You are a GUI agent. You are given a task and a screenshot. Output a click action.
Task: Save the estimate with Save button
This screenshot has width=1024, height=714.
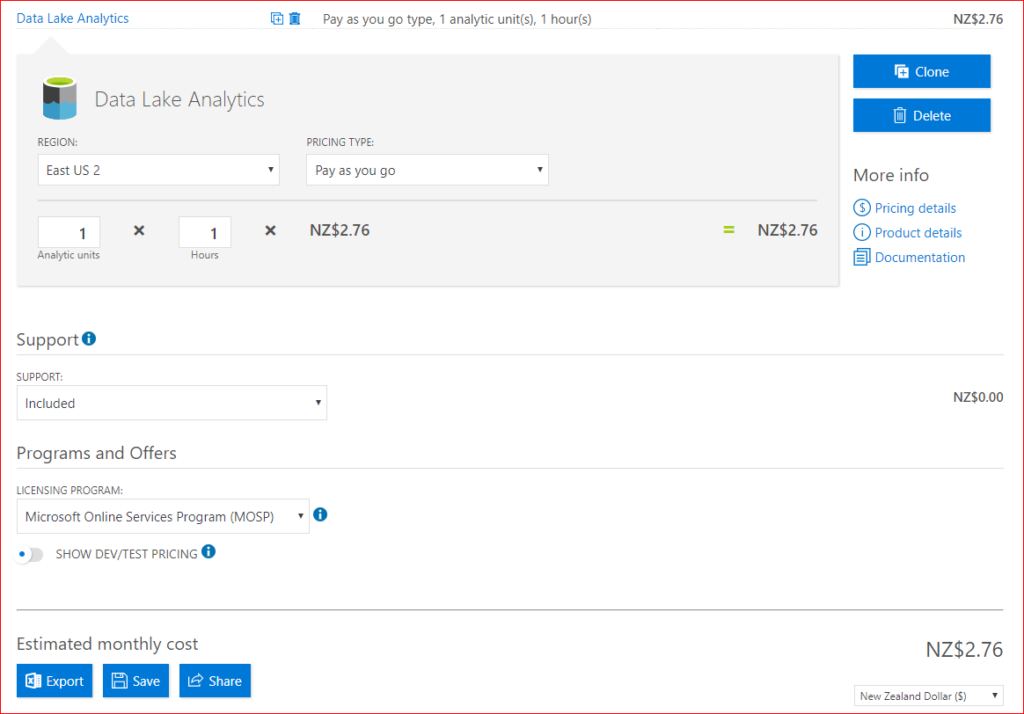tap(136, 681)
